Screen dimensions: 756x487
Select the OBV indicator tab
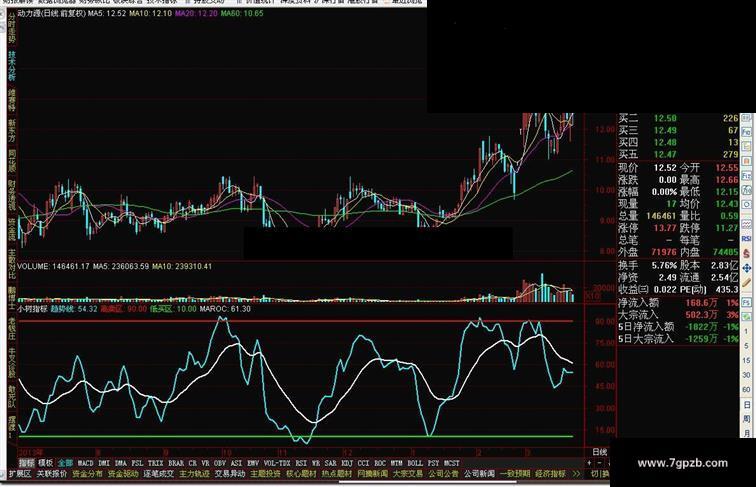pos(220,463)
